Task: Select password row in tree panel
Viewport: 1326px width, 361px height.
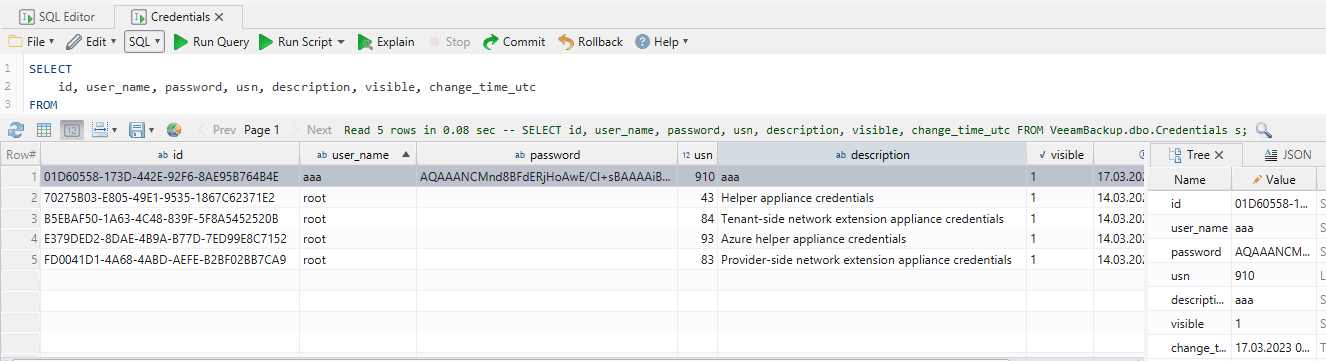Action: pyautogui.click(x=1238, y=252)
